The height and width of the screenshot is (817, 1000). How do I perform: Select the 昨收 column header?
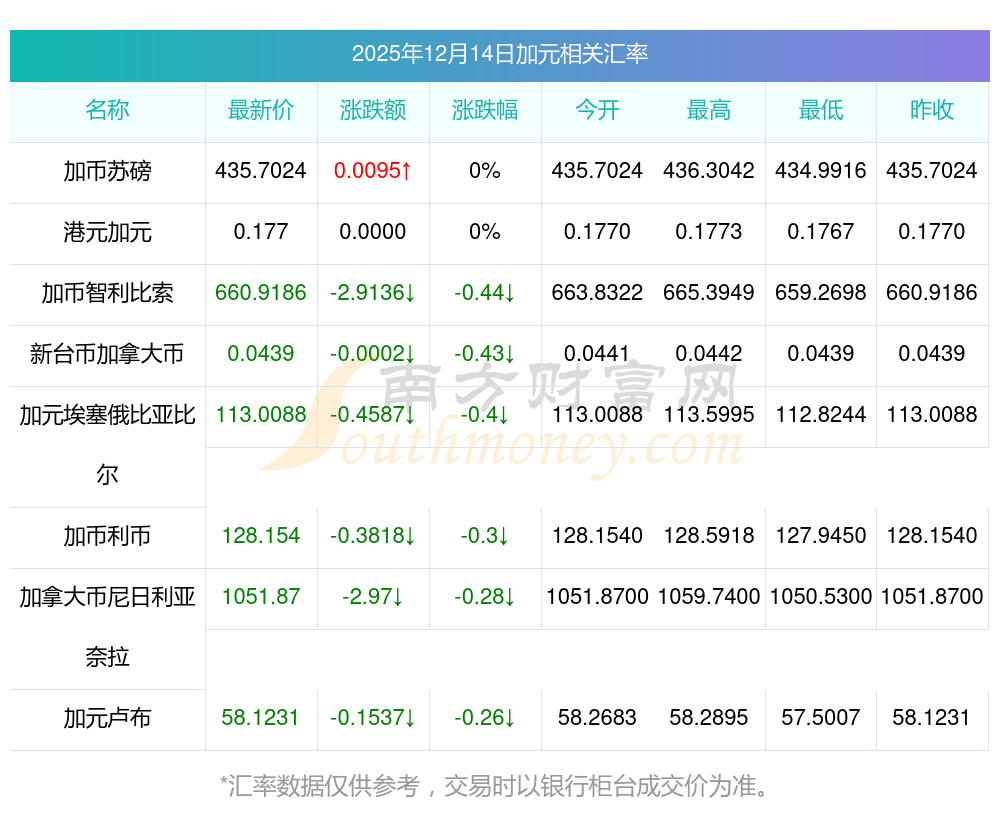[x=932, y=111]
